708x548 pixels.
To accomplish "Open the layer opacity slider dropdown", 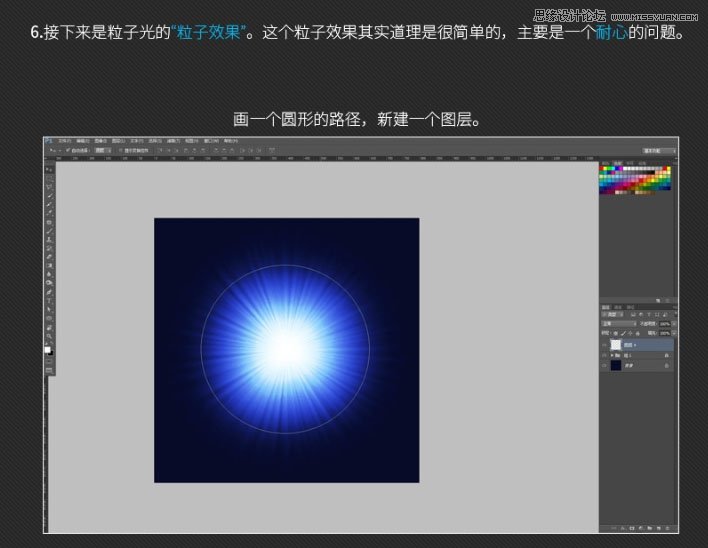I will 674,324.
